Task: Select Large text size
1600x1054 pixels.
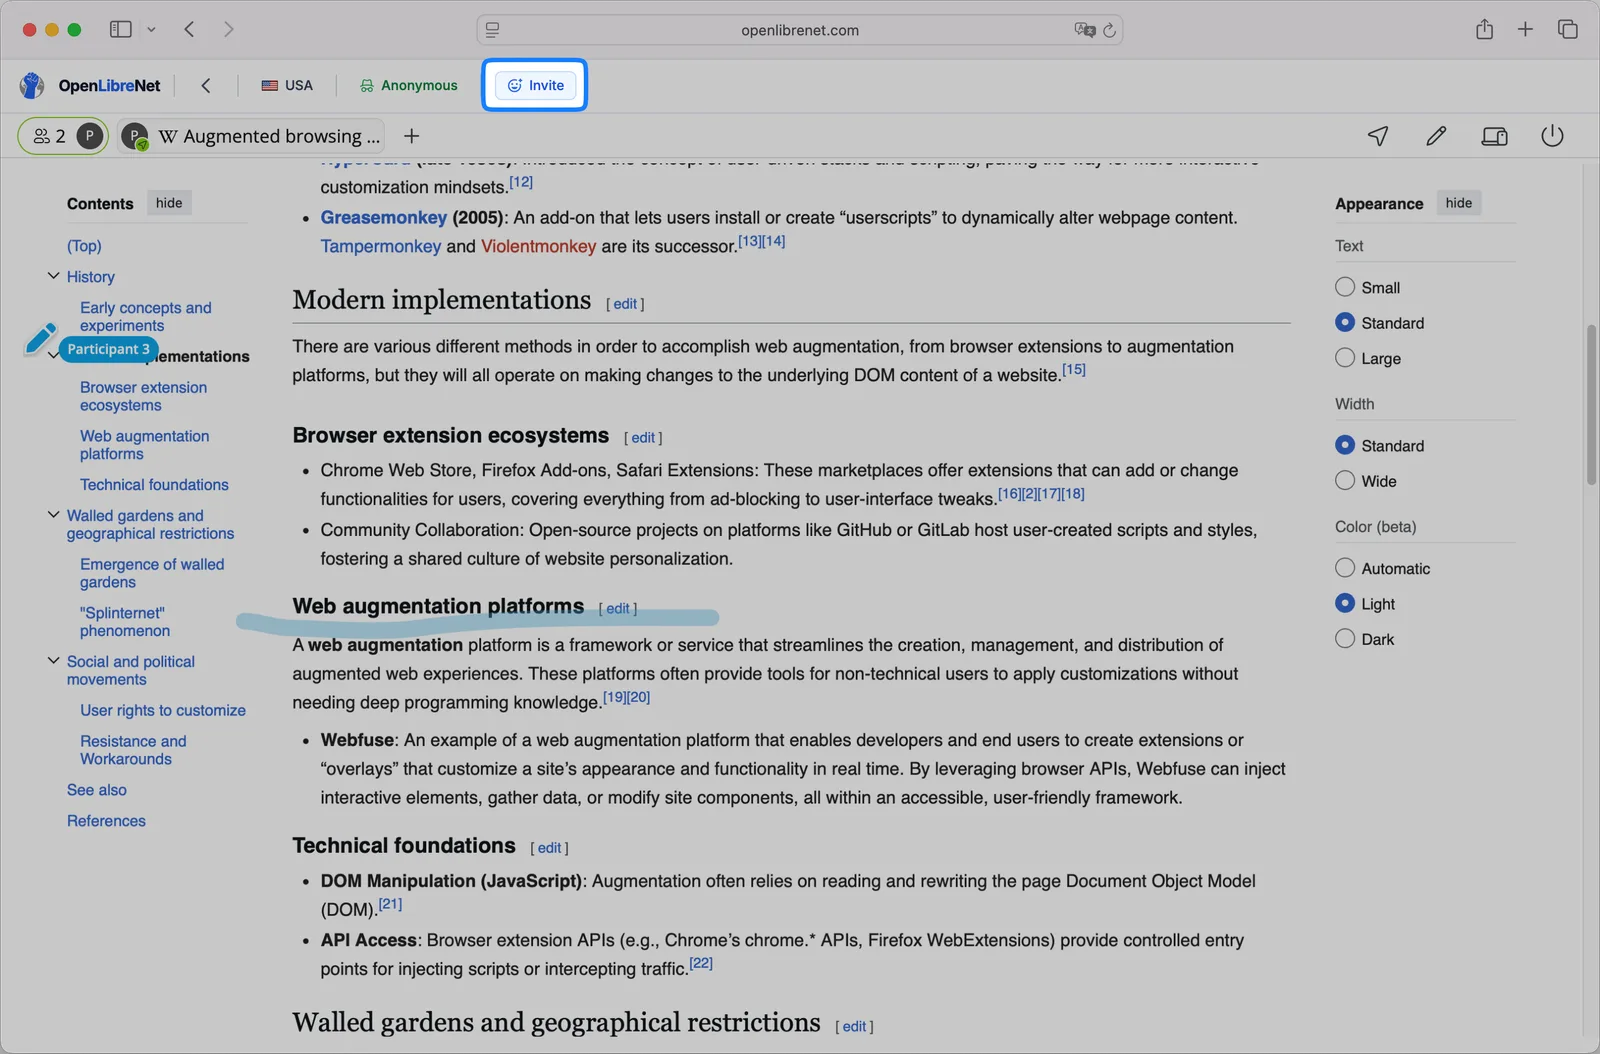Action: [x=1345, y=358]
